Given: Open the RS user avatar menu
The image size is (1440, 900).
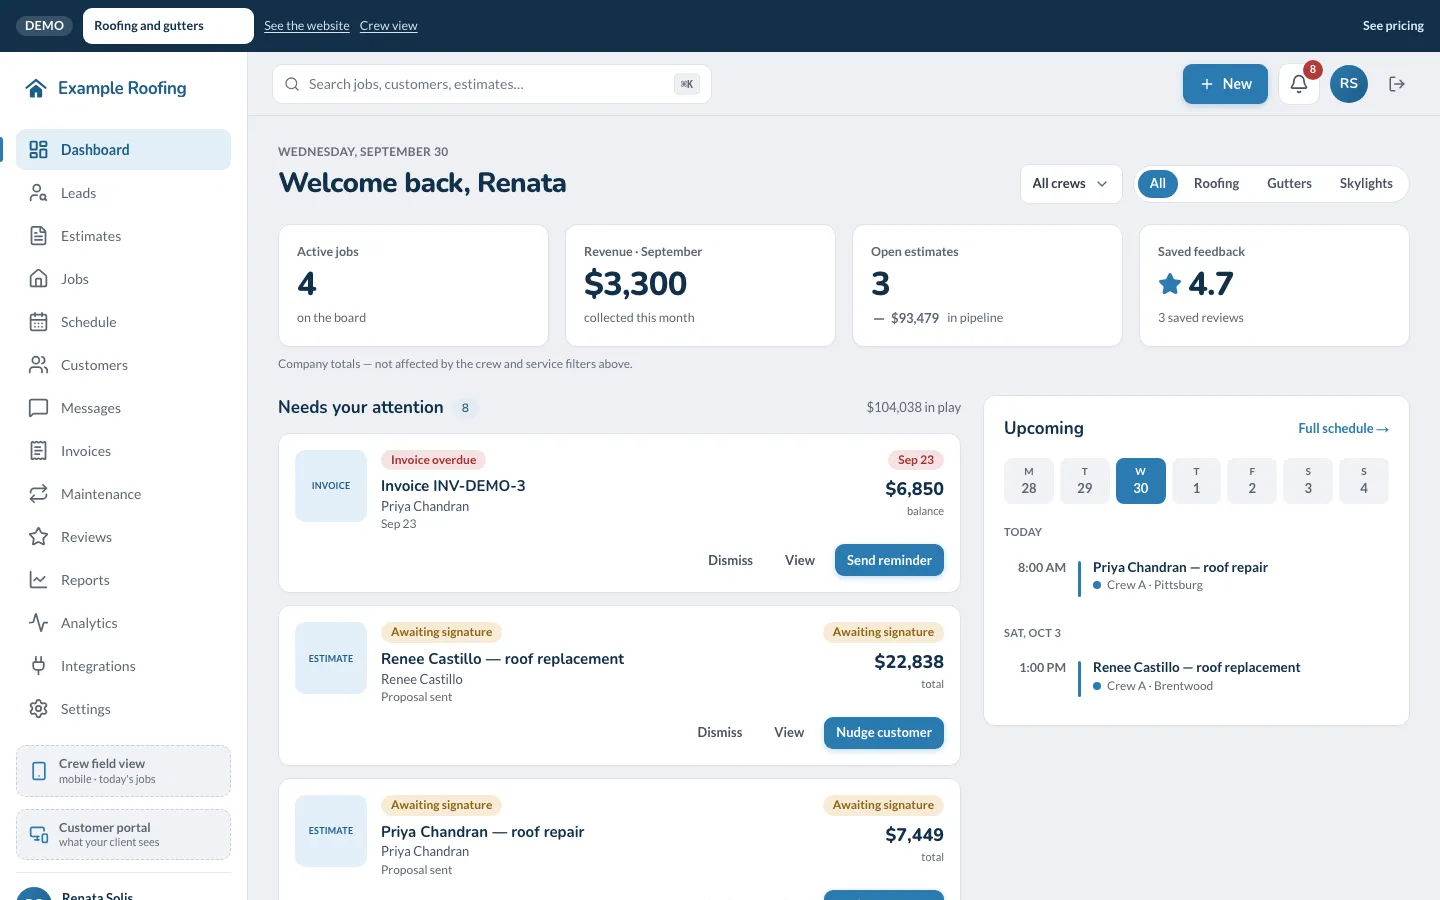Looking at the screenshot, I should pos(1349,84).
